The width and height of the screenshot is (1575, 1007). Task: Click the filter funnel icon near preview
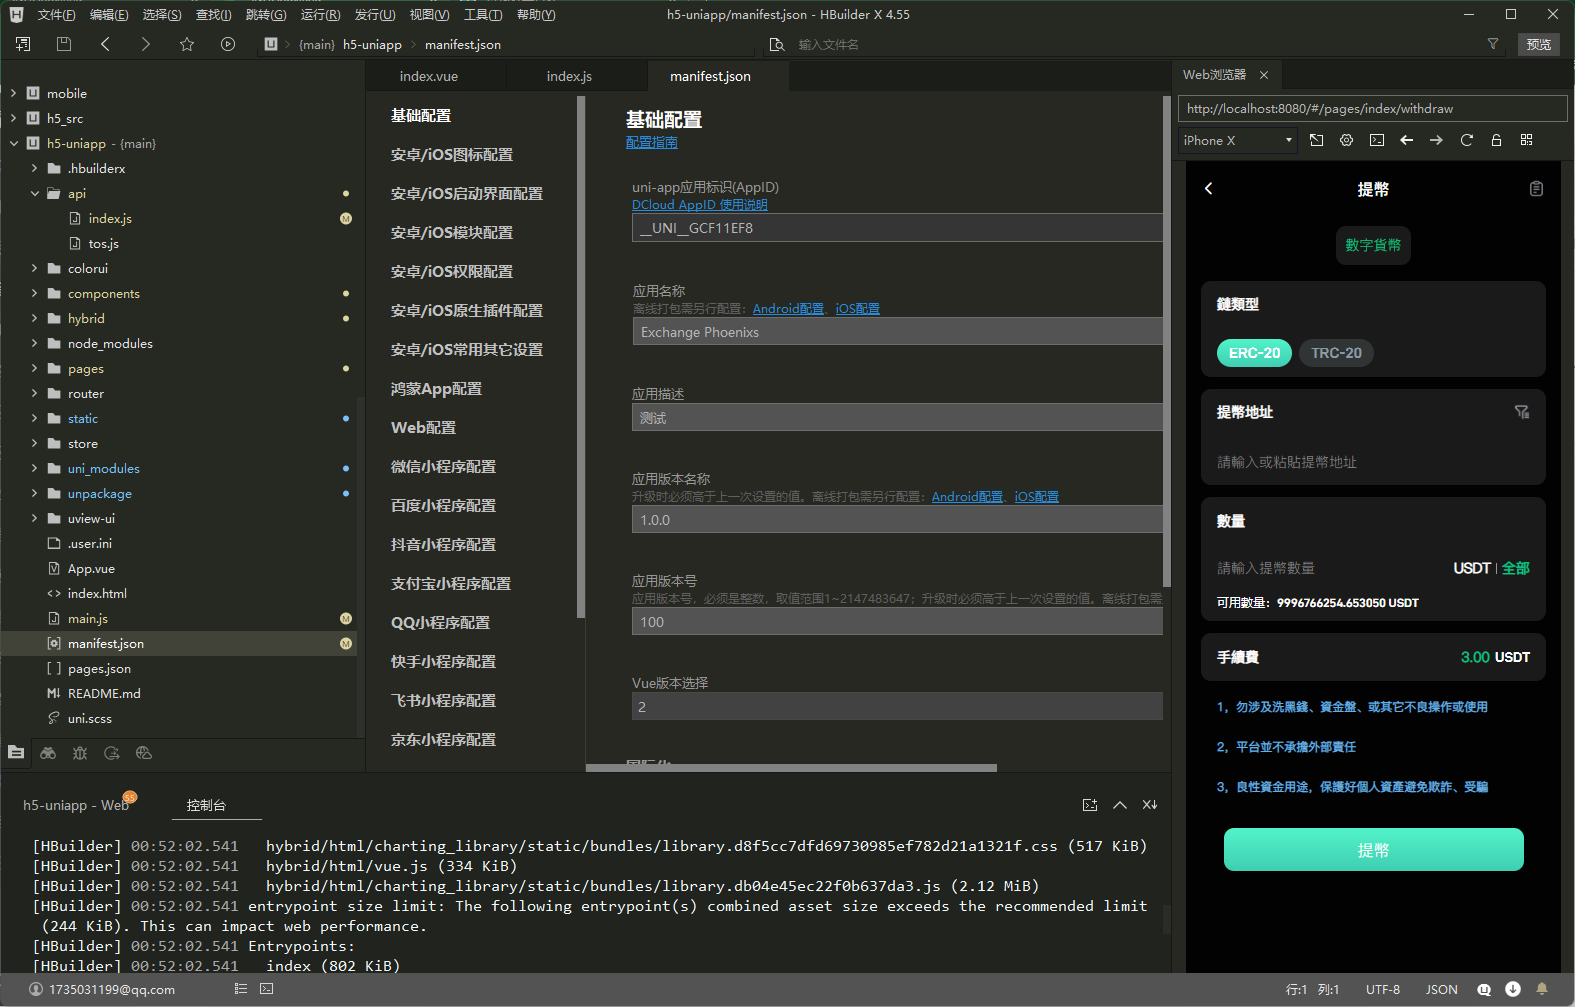point(1493,44)
